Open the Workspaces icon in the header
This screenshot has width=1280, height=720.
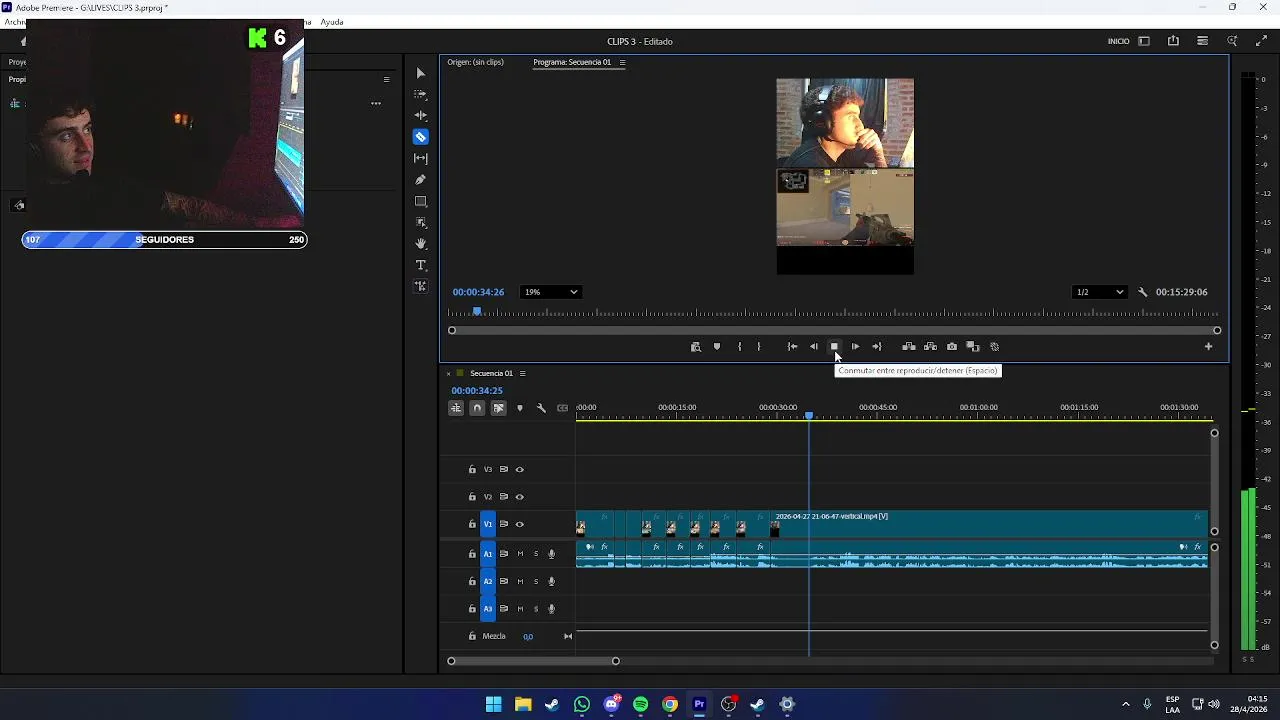(x=1144, y=41)
